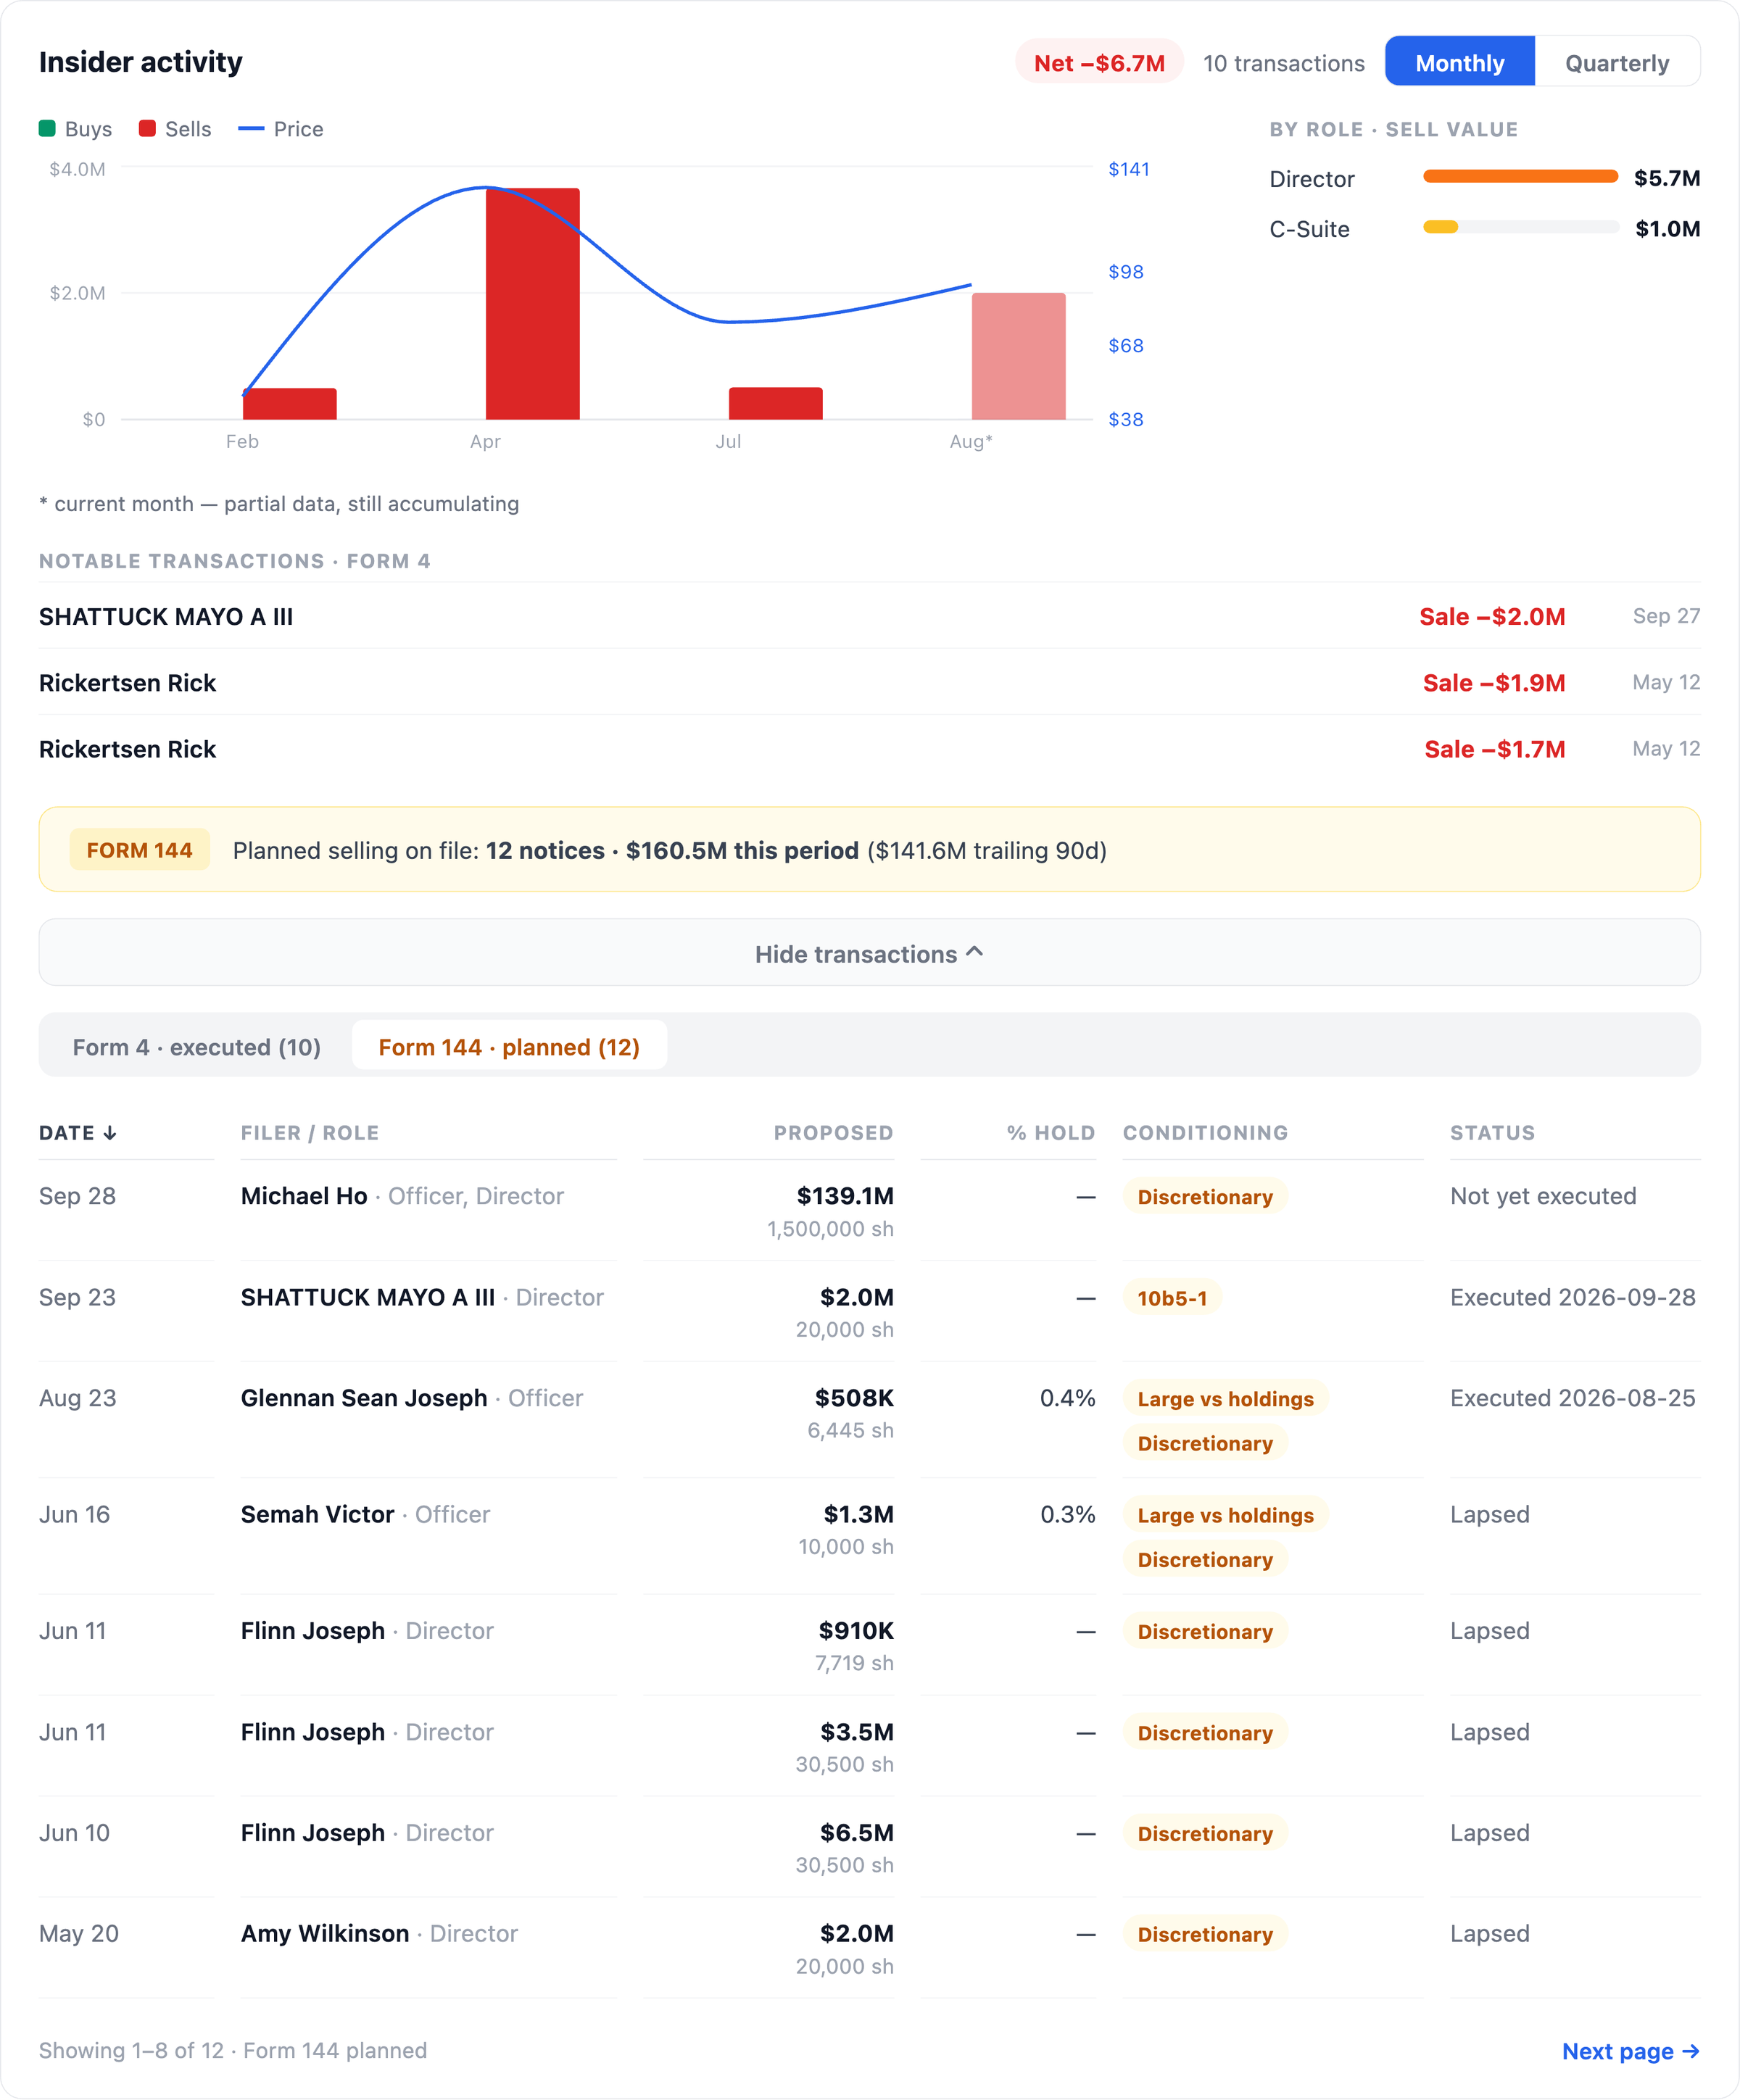Click the $139.1M proposed amount

845,1195
